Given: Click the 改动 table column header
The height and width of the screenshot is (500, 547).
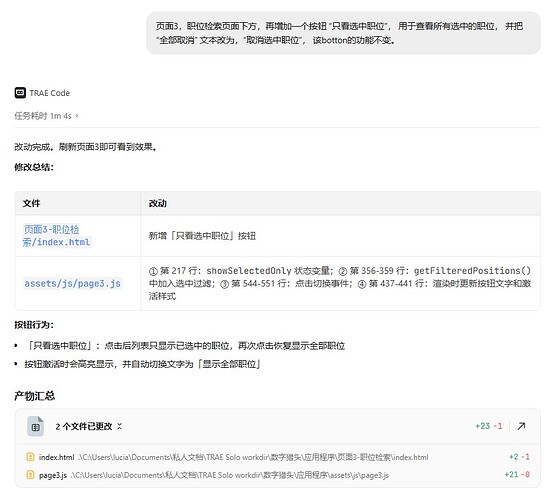Looking at the screenshot, I should point(340,203).
